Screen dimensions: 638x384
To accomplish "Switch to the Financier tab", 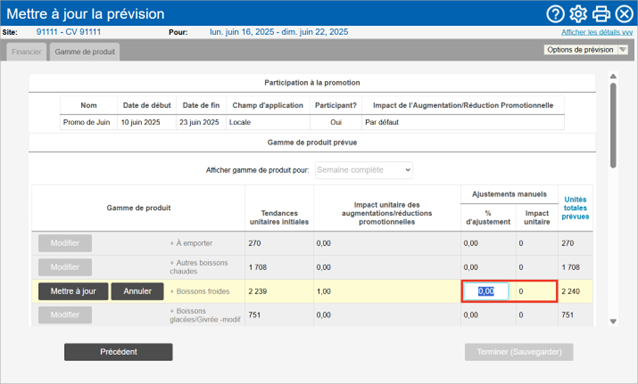I will click(26, 52).
